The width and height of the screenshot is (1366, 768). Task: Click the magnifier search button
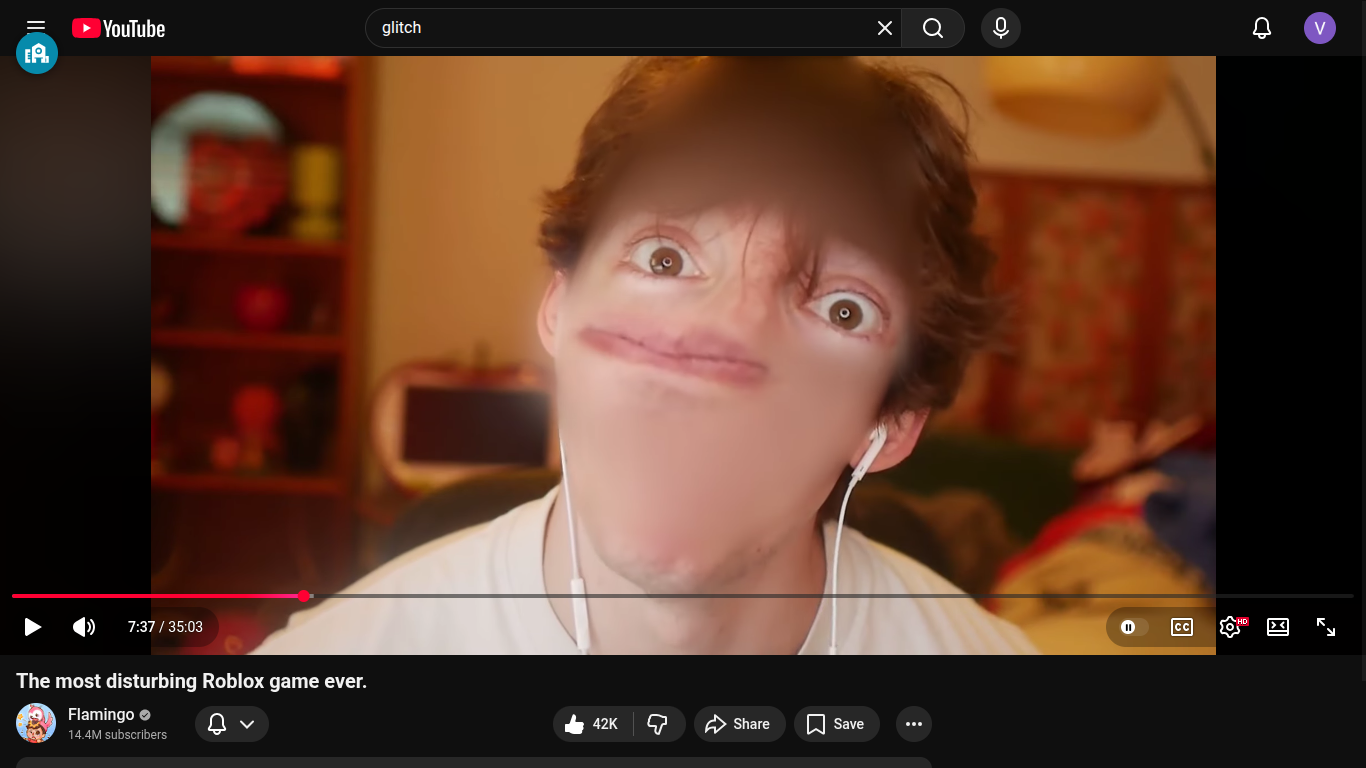pos(932,28)
